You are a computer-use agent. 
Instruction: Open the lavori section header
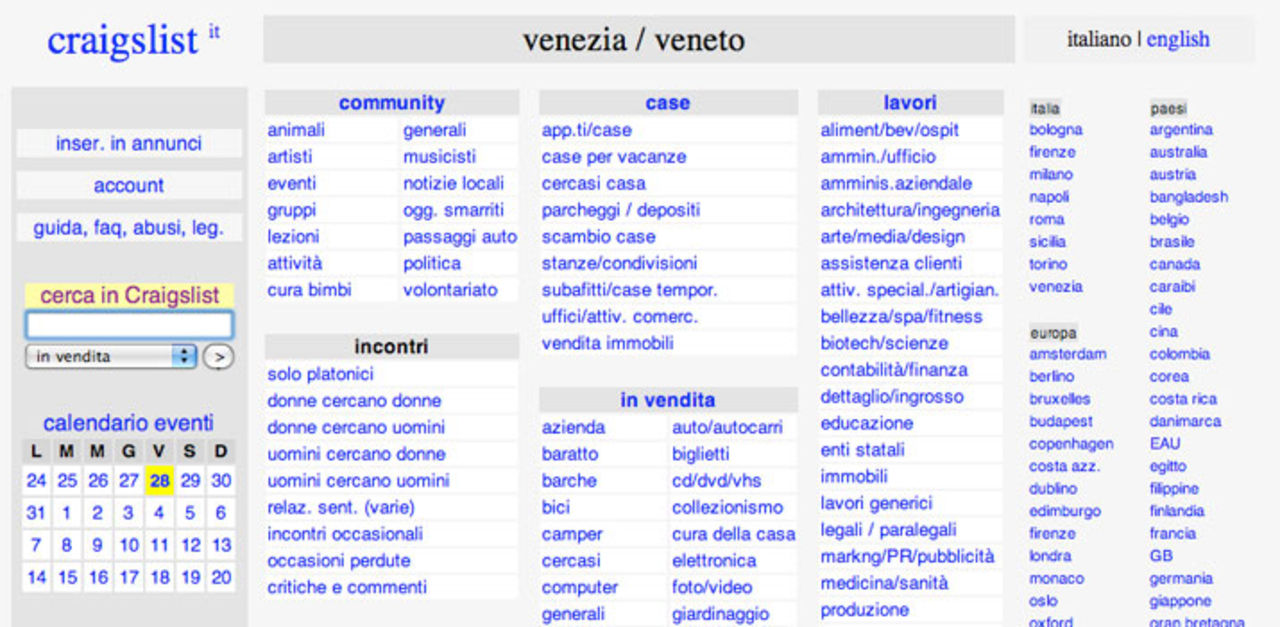(x=910, y=103)
